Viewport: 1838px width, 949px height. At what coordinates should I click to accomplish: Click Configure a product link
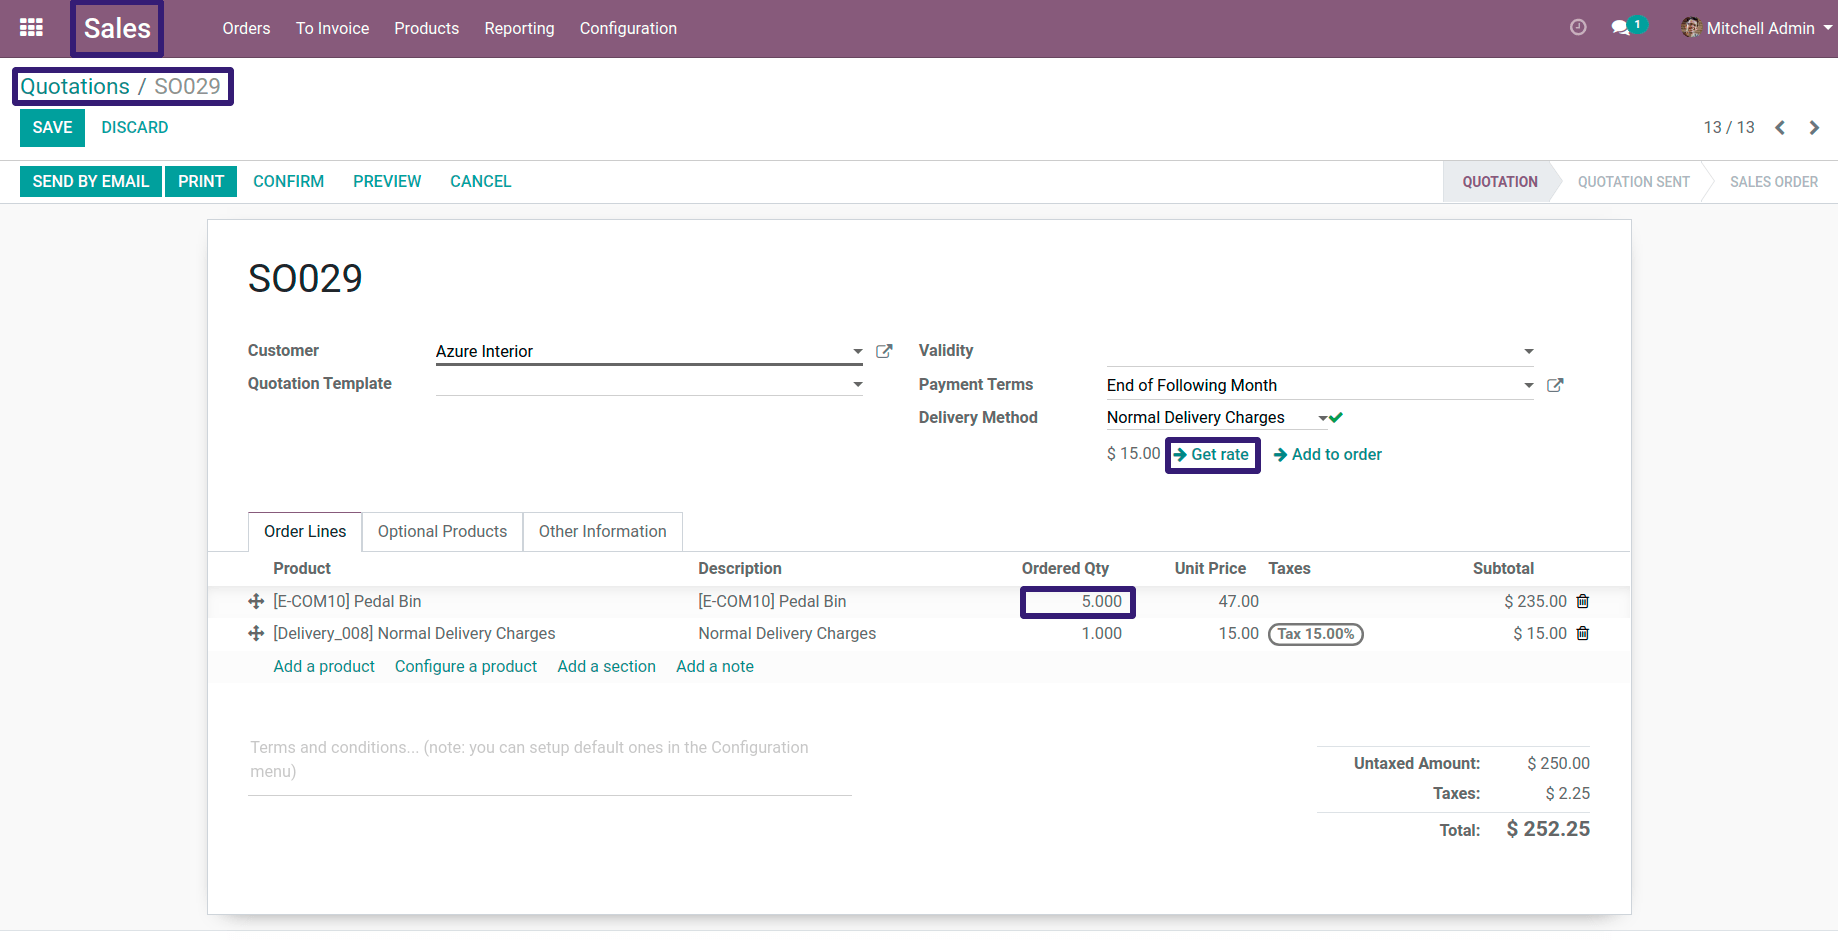[x=466, y=666]
